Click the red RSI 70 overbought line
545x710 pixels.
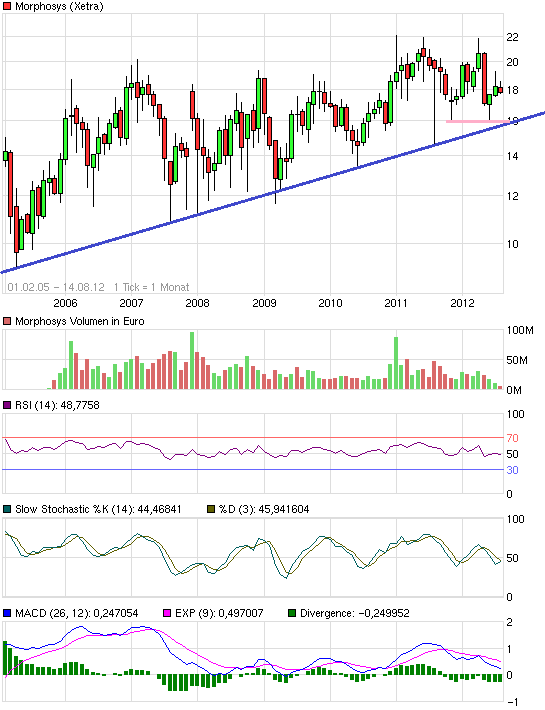click(253, 437)
